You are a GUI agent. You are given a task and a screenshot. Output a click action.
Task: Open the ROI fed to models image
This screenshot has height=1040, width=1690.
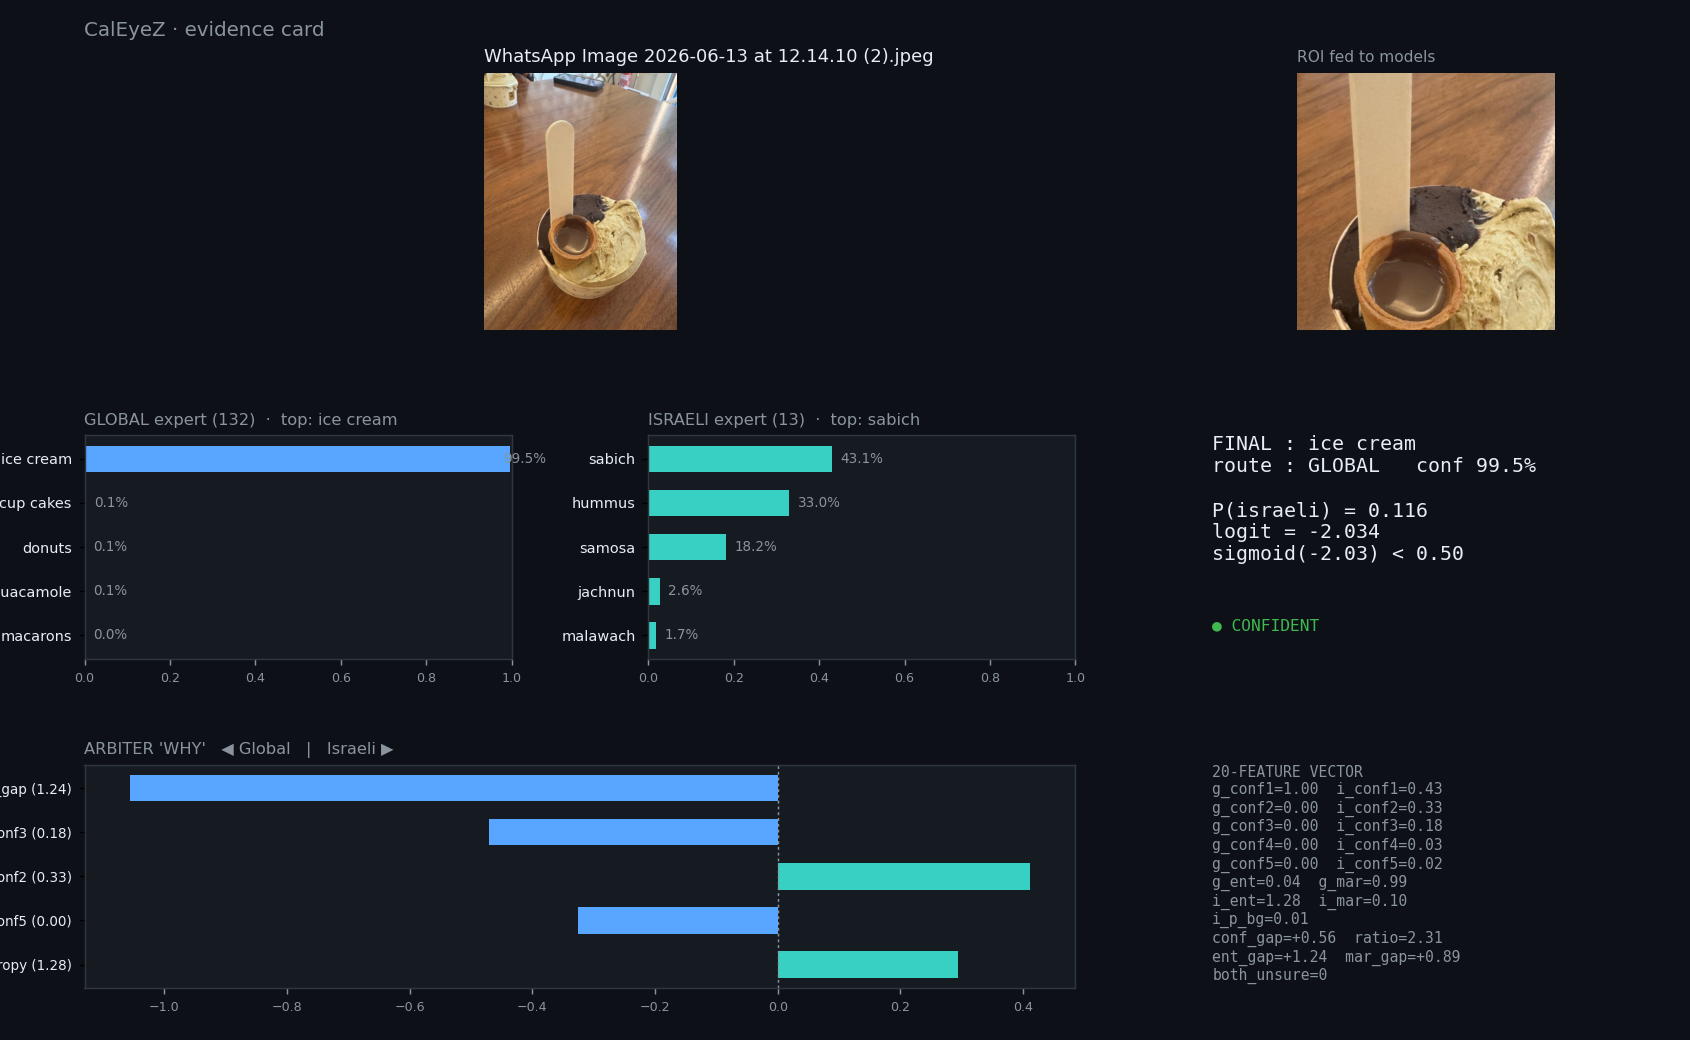[x=1426, y=201]
